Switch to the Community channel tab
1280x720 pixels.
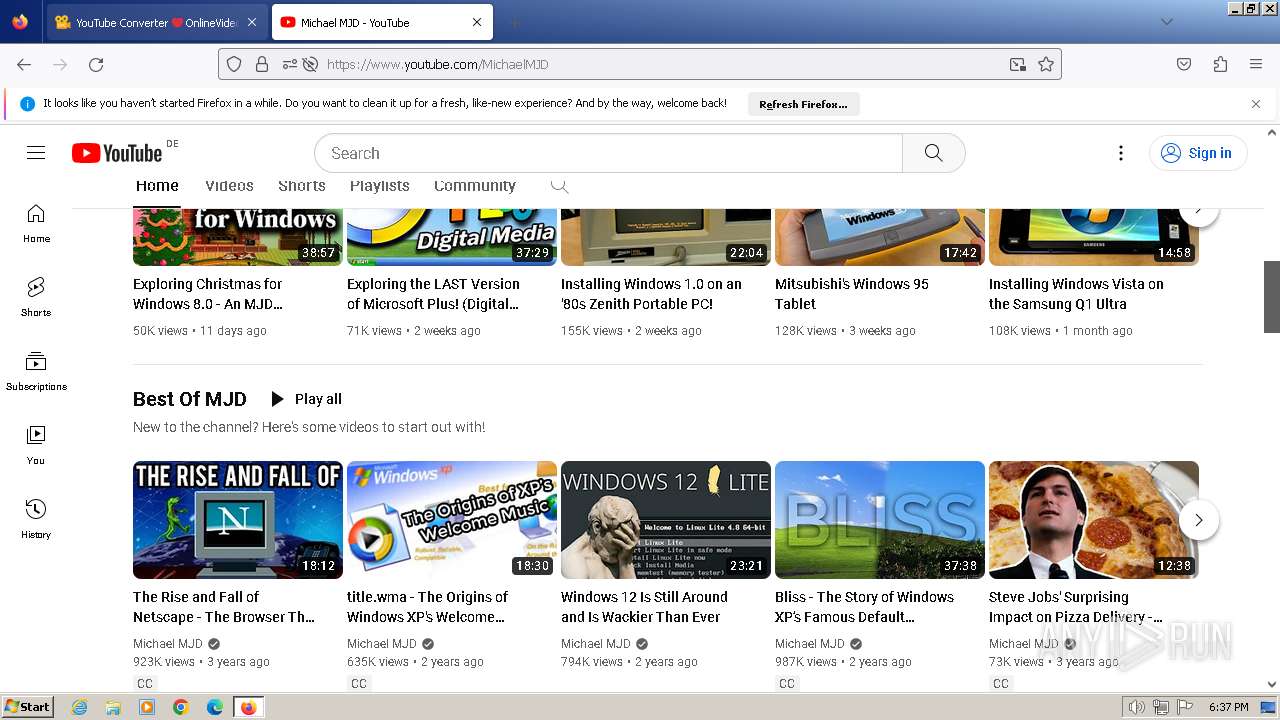pos(475,186)
